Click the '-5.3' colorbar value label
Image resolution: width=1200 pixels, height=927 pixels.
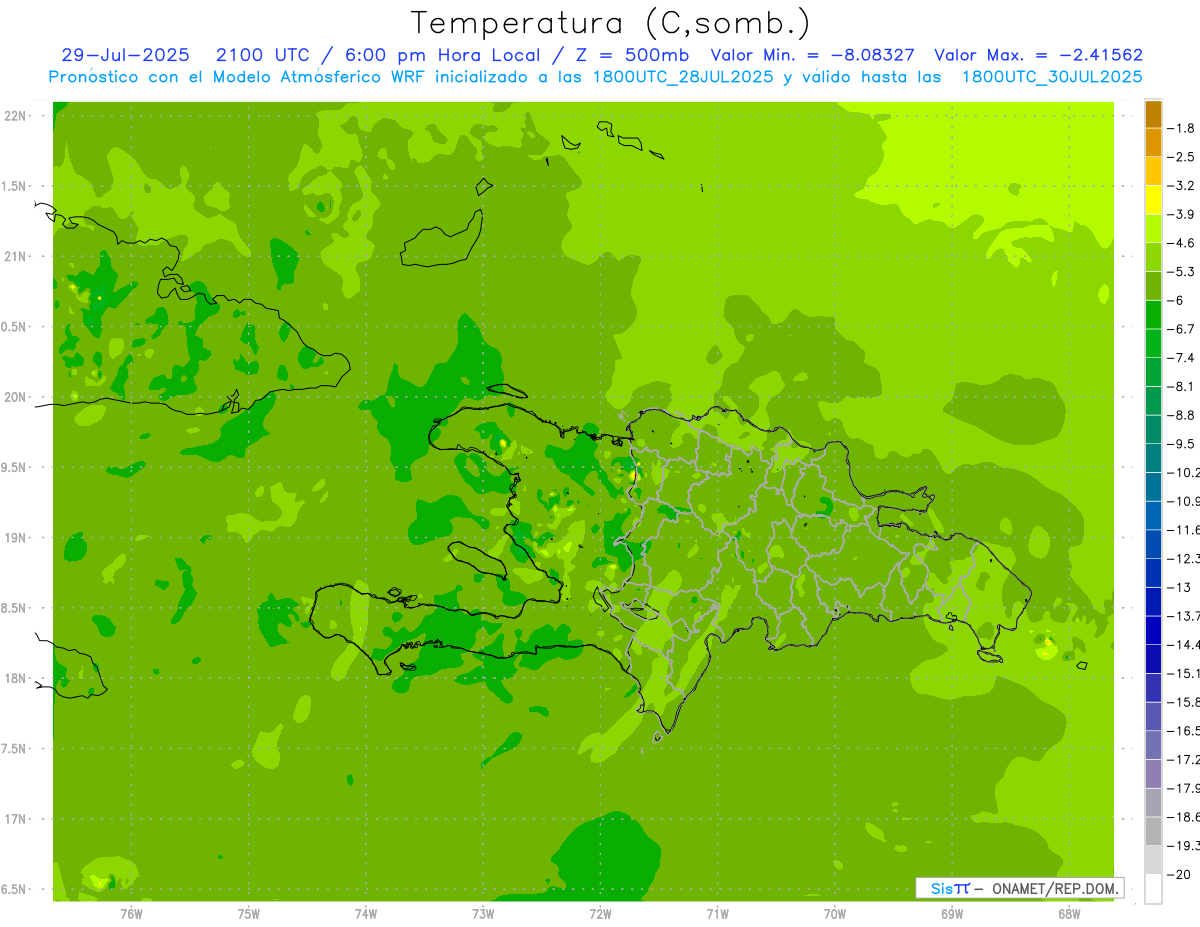click(x=1181, y=272)
